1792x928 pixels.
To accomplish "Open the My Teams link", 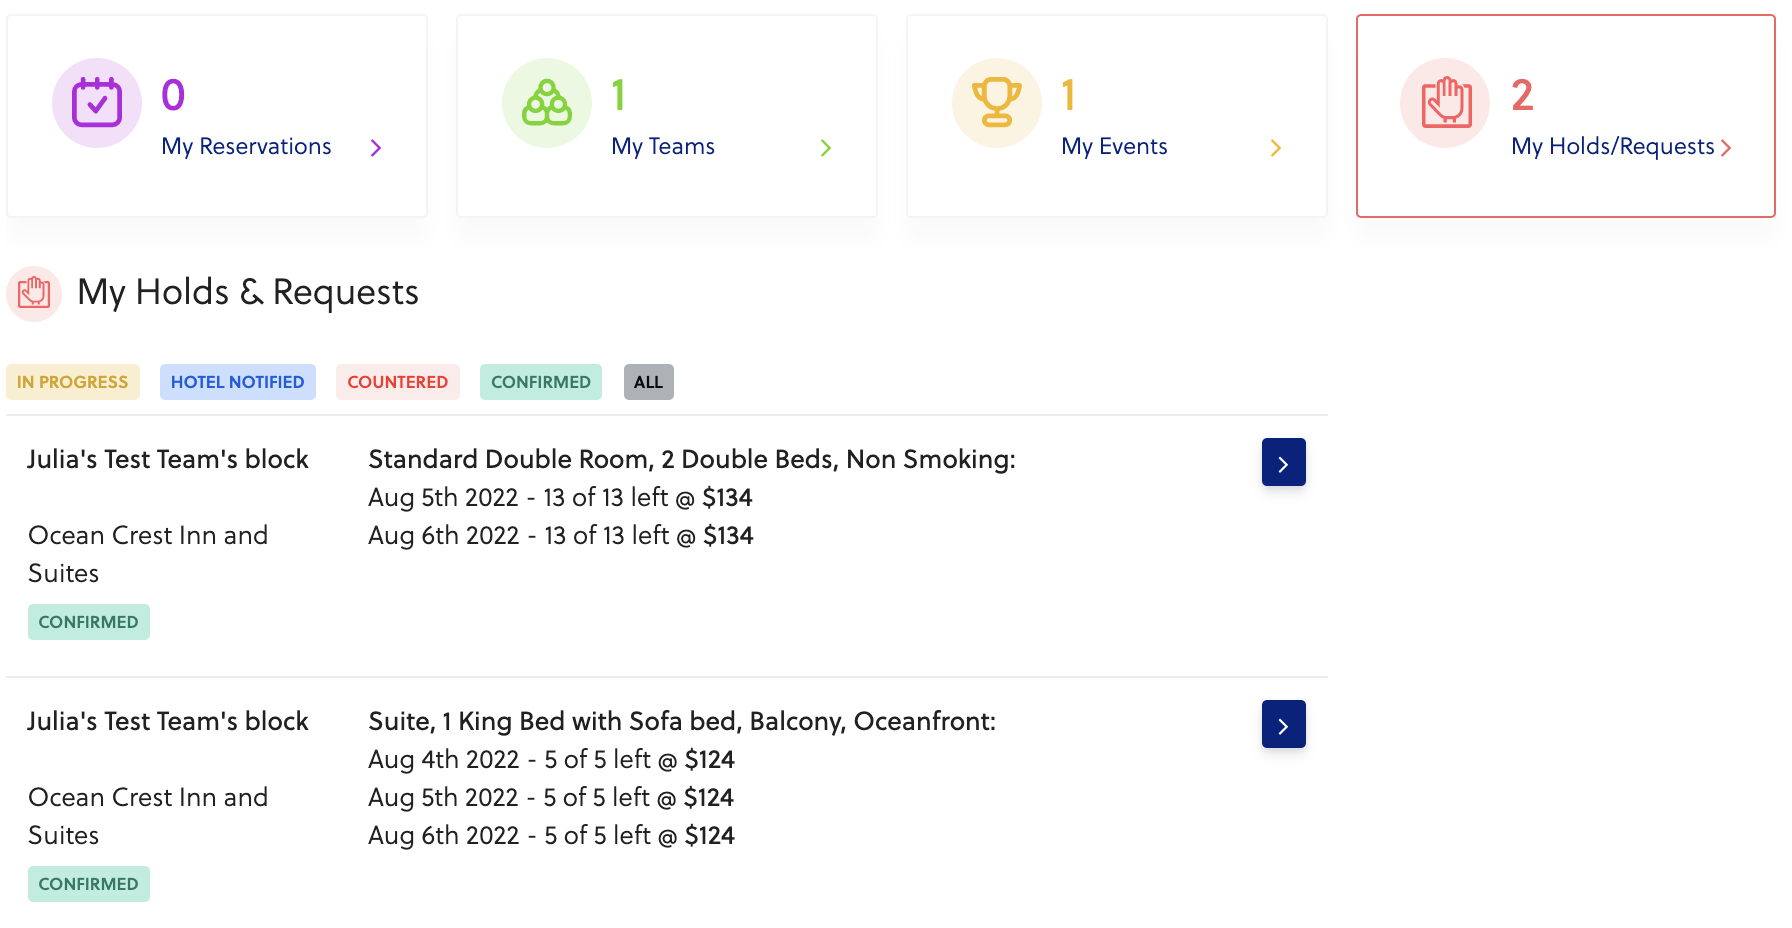I will point(663,147).
